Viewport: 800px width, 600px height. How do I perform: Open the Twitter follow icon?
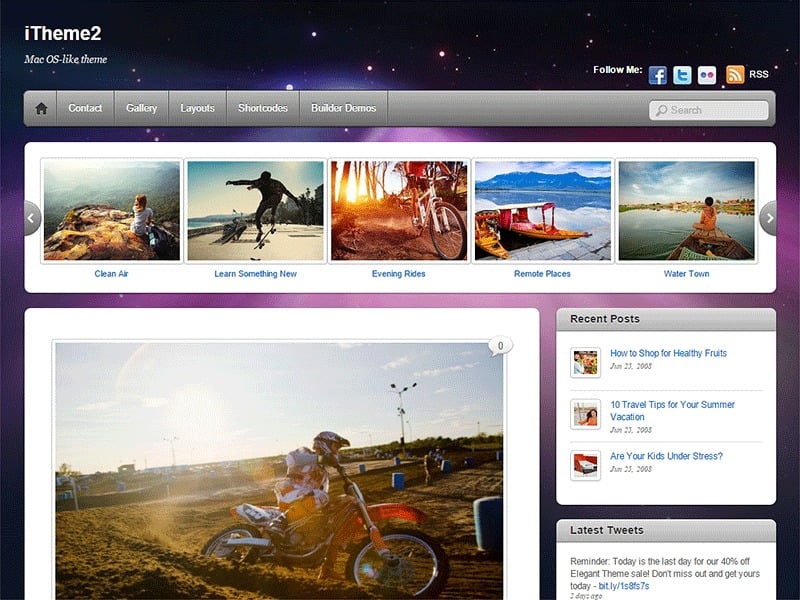[682, 75]
